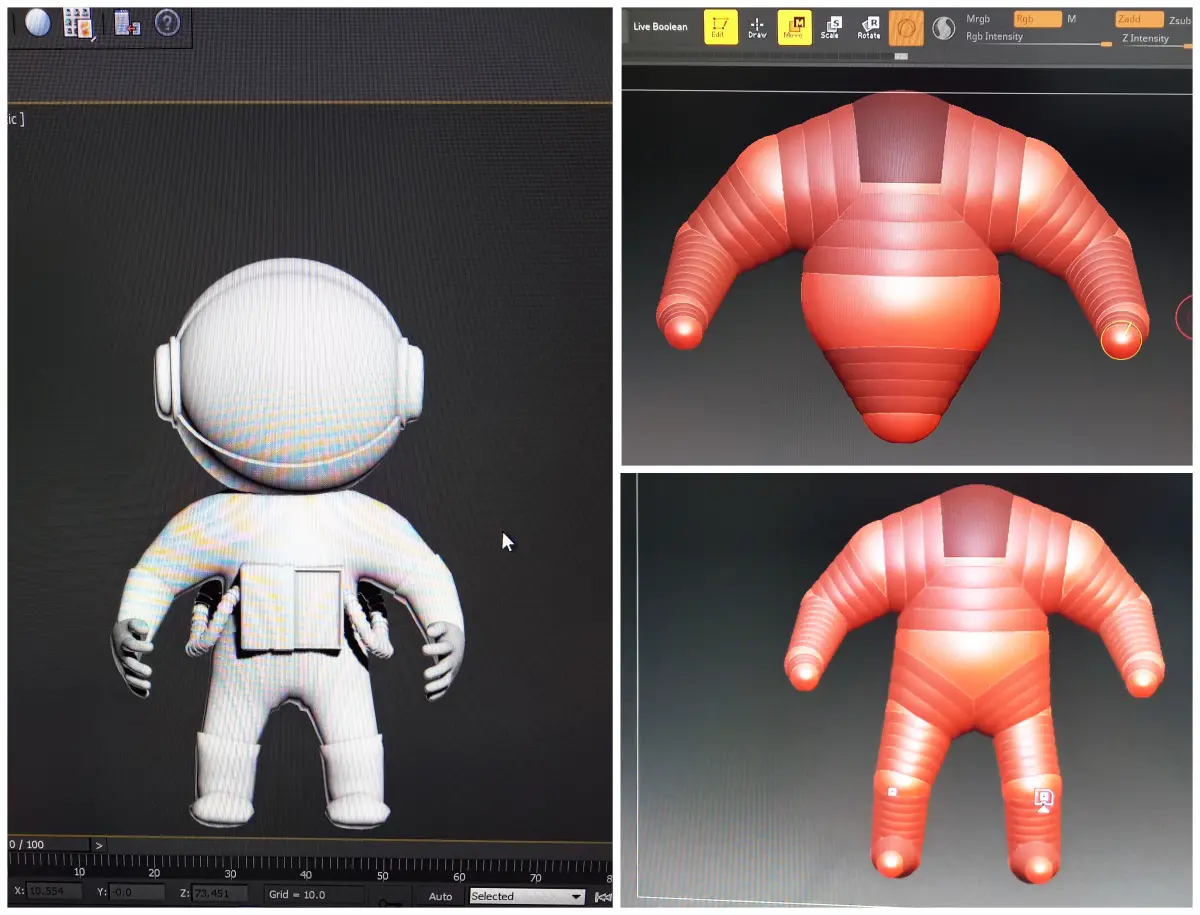Click the timeline frame slider 0 / 100
The height and width of the screenshot is (915, 1200).
point(48,845)
